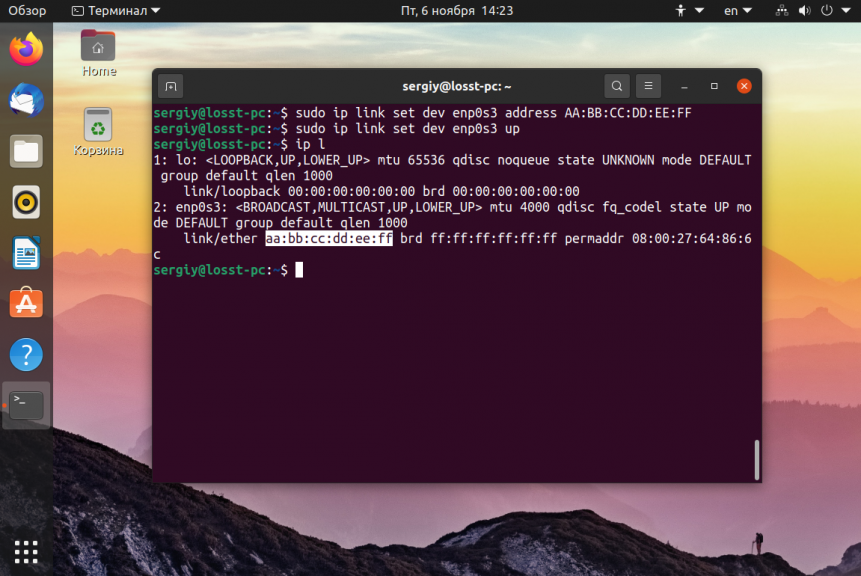Open the Корзина trash desktop icon

98,132
